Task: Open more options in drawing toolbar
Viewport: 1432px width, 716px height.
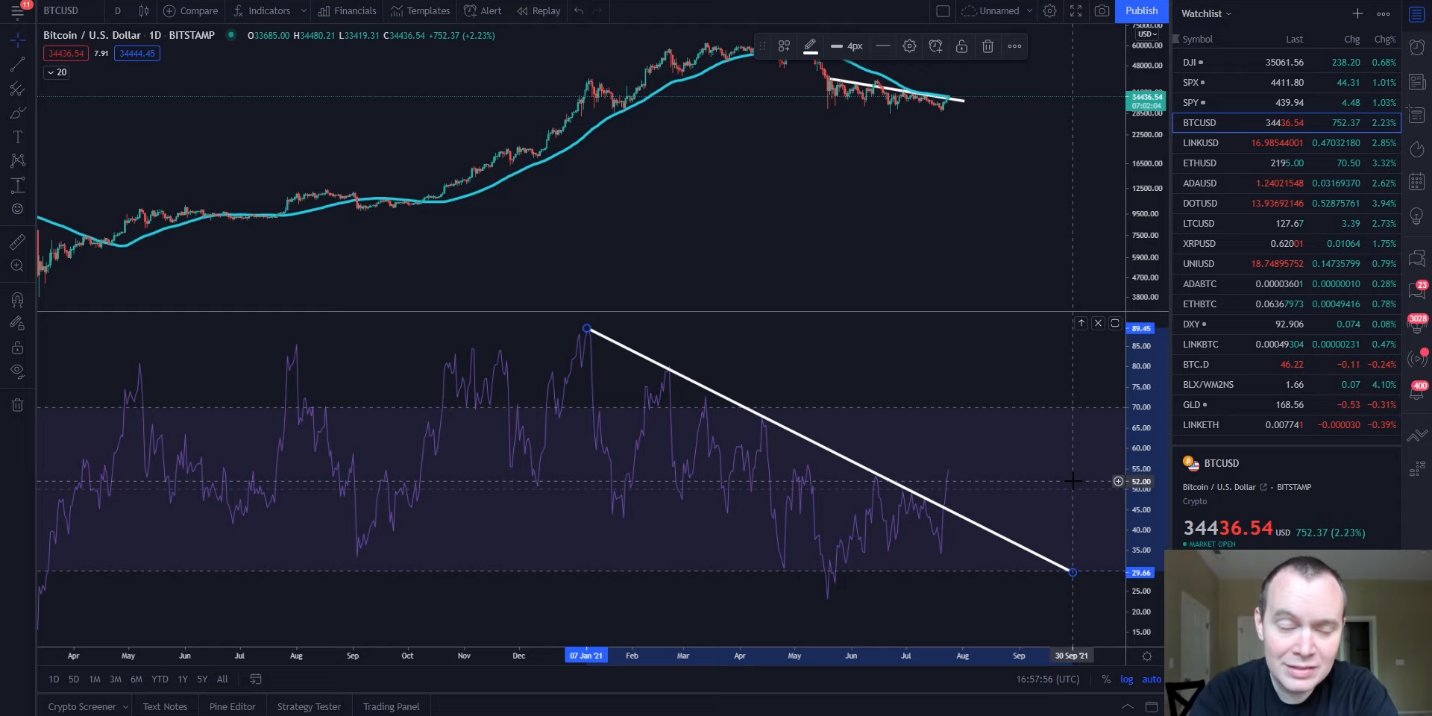Action: pos(1014,46)
